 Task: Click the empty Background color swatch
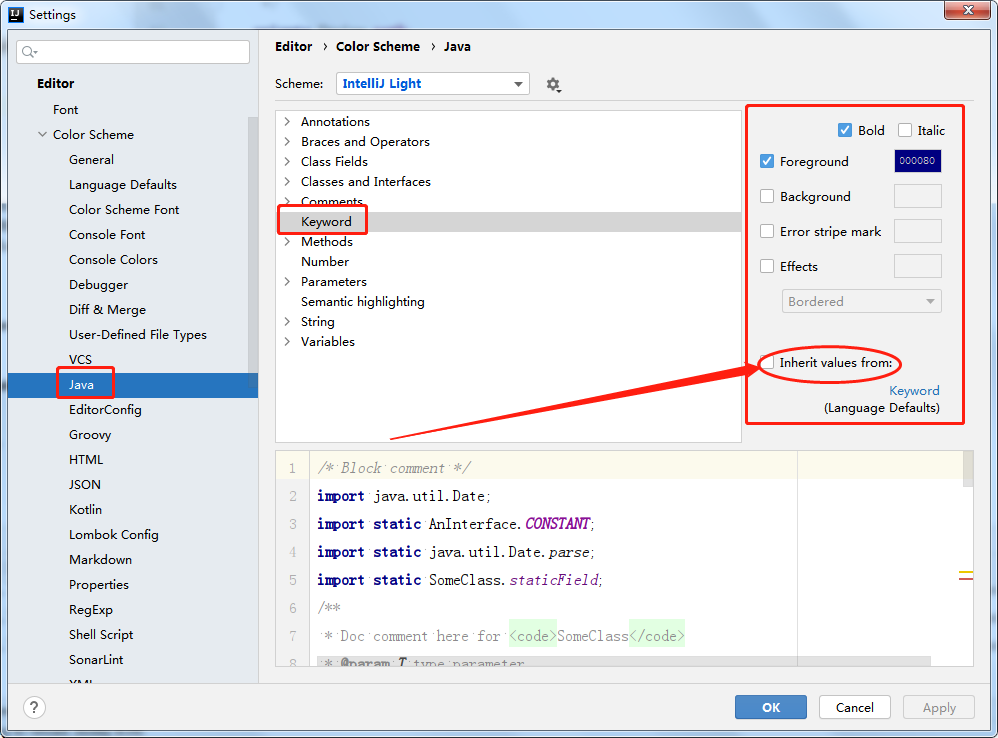pos(917,196)
